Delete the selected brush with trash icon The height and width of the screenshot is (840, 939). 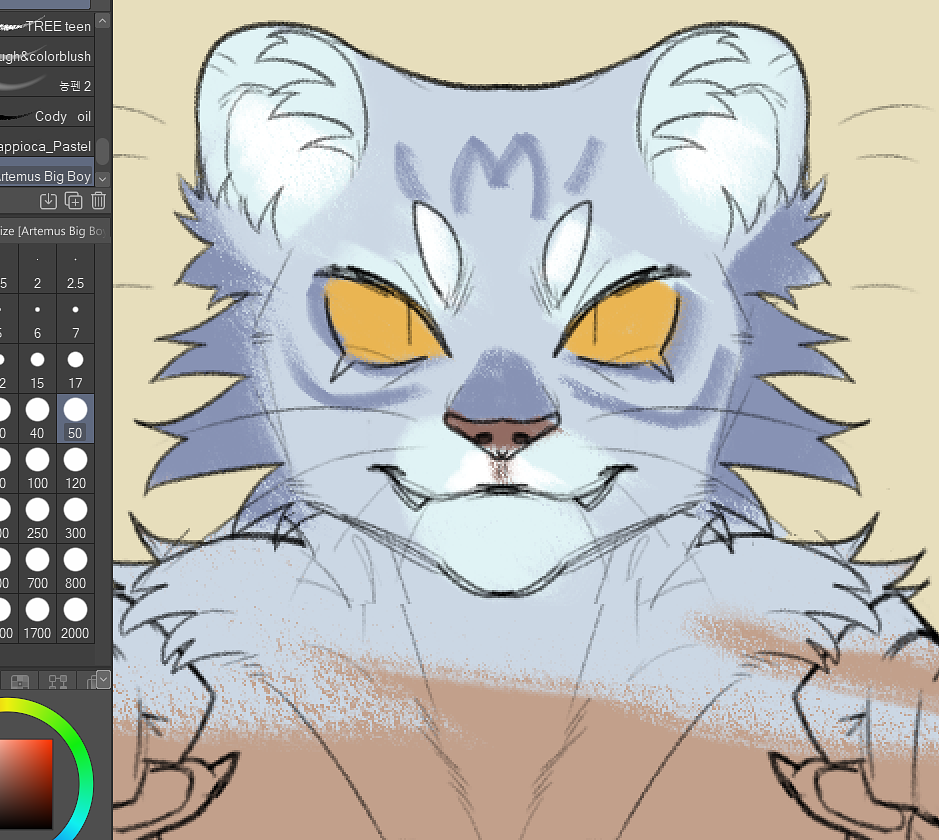98,201
